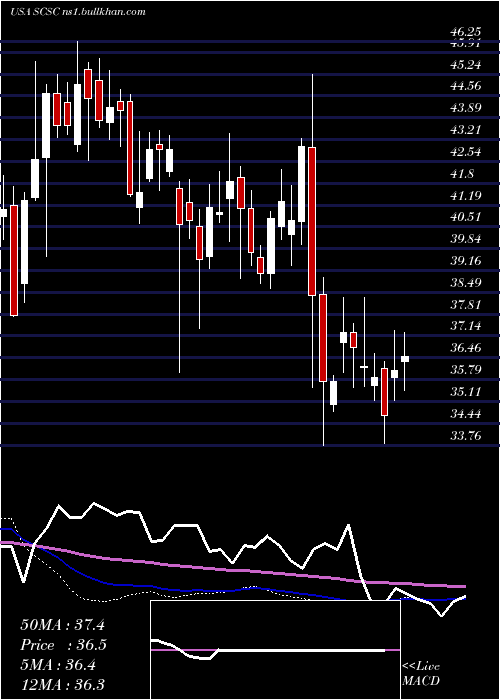Click the 39.84 price level label
This screenshot has height=700, width=500.
click(x=465, y=239)
